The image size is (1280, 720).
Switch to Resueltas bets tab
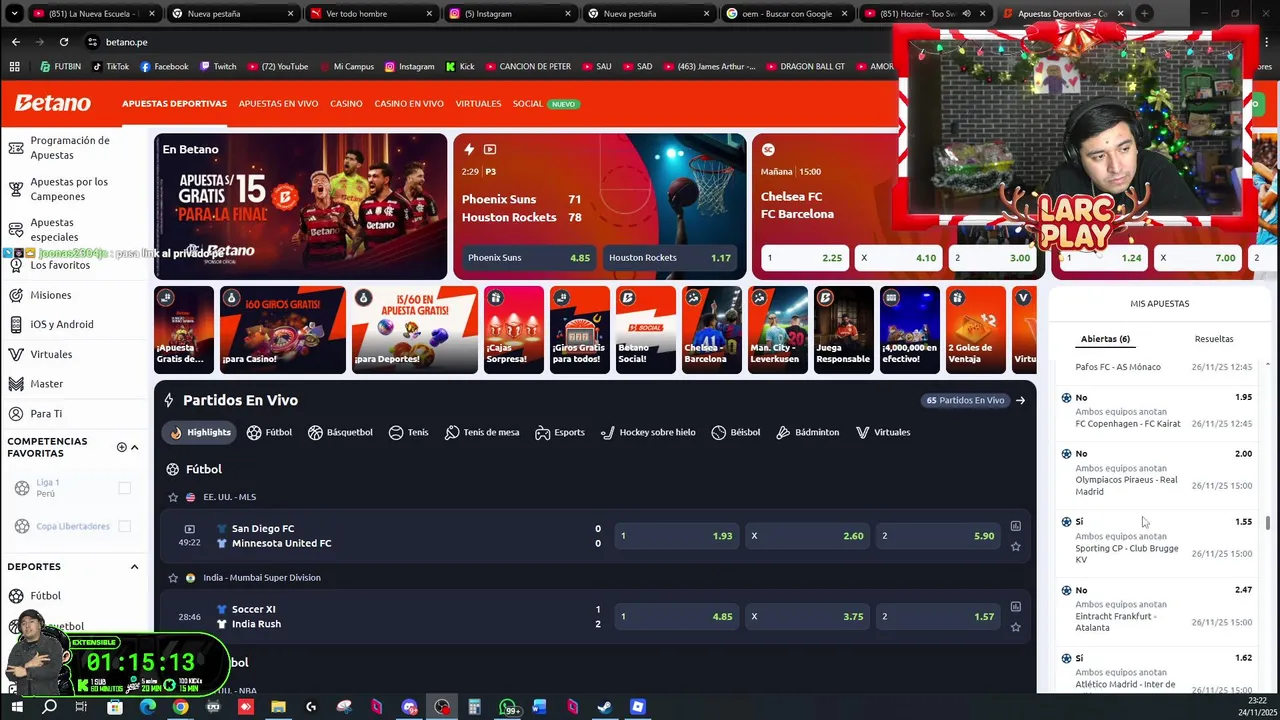(x=1214, y=339)
